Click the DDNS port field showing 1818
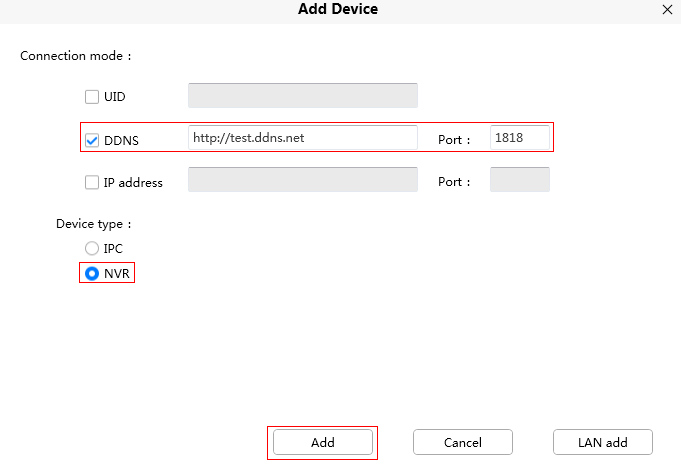The image size is (681, 466). click(x=520, y=138)
